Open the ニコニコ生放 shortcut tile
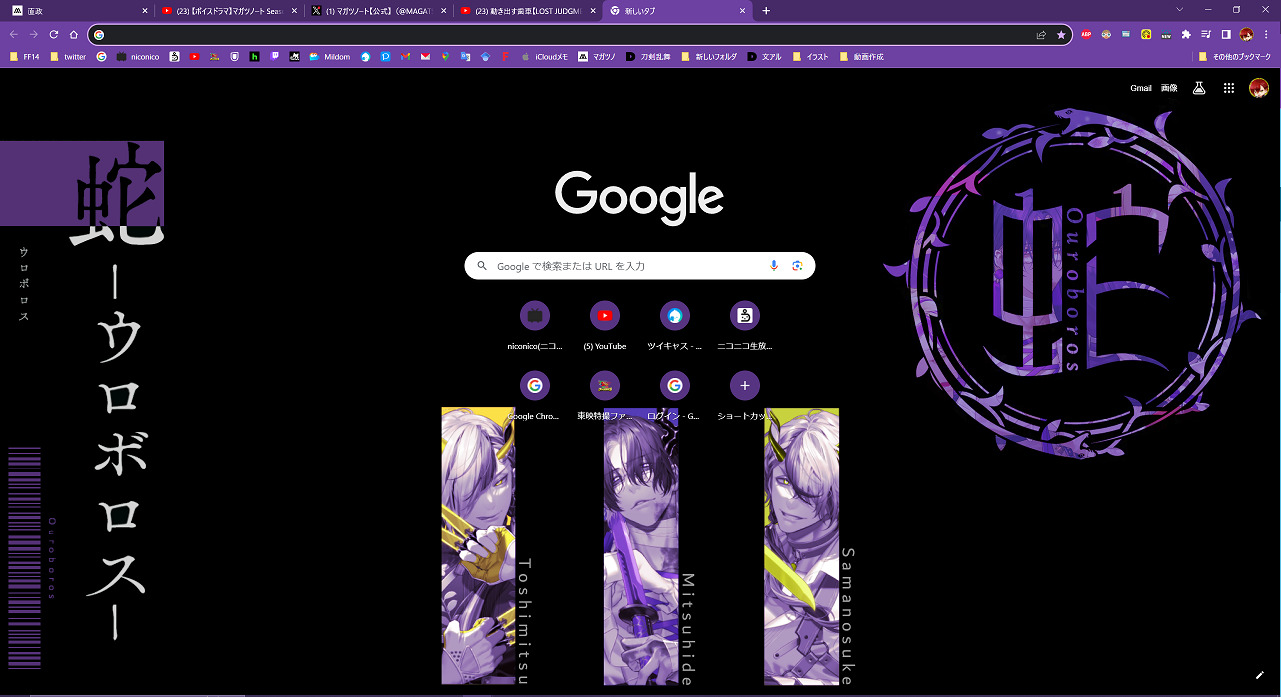 [x=745, y=324]
